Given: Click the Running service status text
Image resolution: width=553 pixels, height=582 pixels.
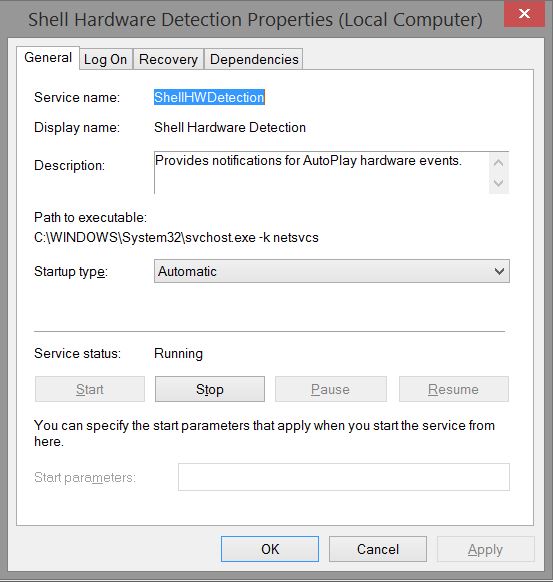Looking at the screenshot, I should coord(179,353).
